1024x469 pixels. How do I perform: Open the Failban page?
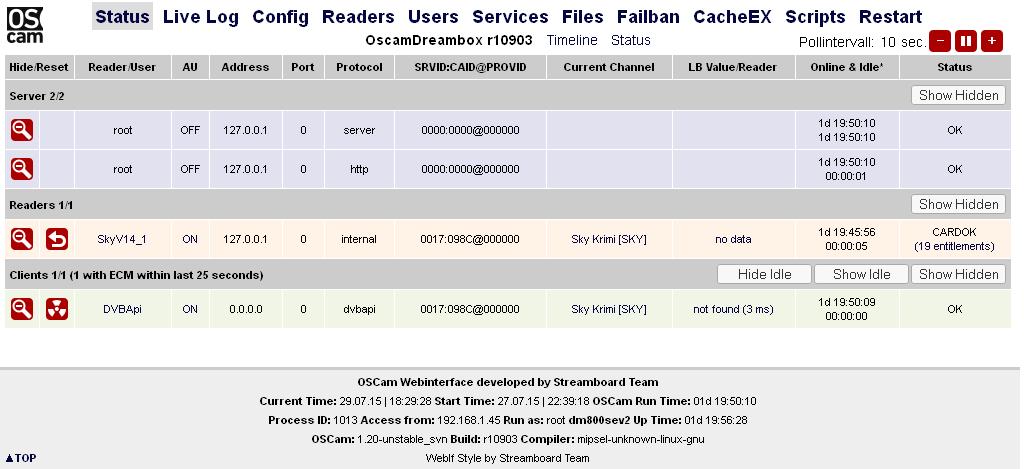(648, 17)
